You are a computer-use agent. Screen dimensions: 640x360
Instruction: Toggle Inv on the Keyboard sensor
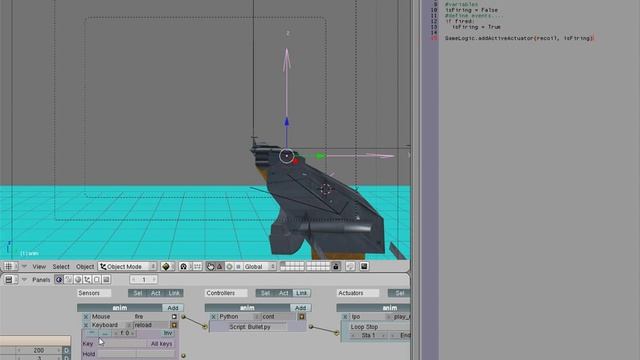(x=168, y=333)
